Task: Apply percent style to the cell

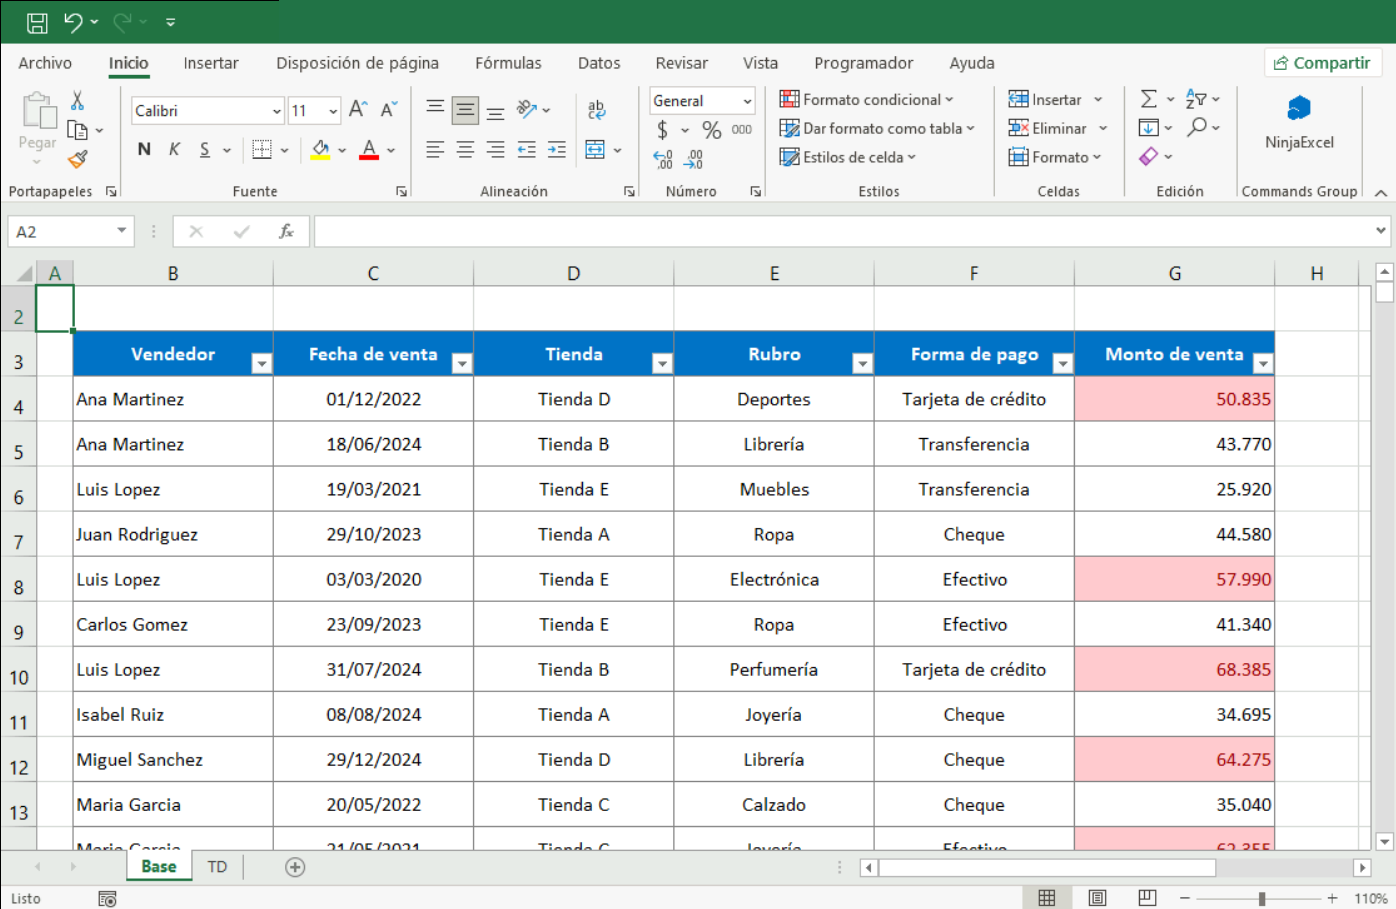Action: [711, 130]
